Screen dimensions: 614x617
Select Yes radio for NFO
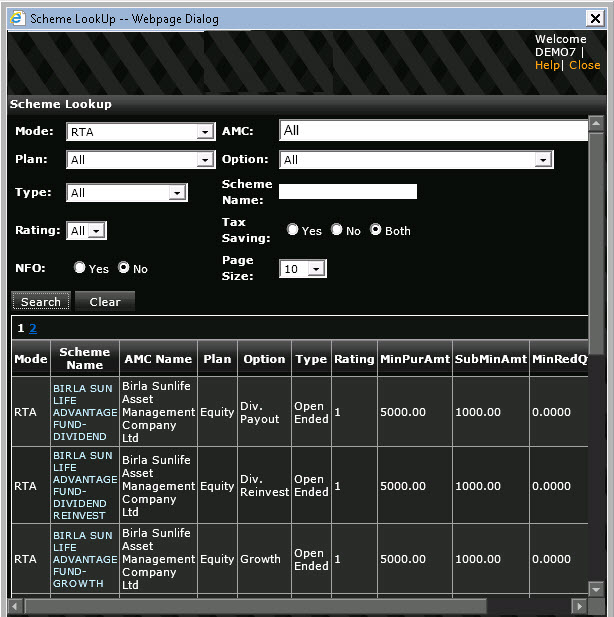coord(80,268)
